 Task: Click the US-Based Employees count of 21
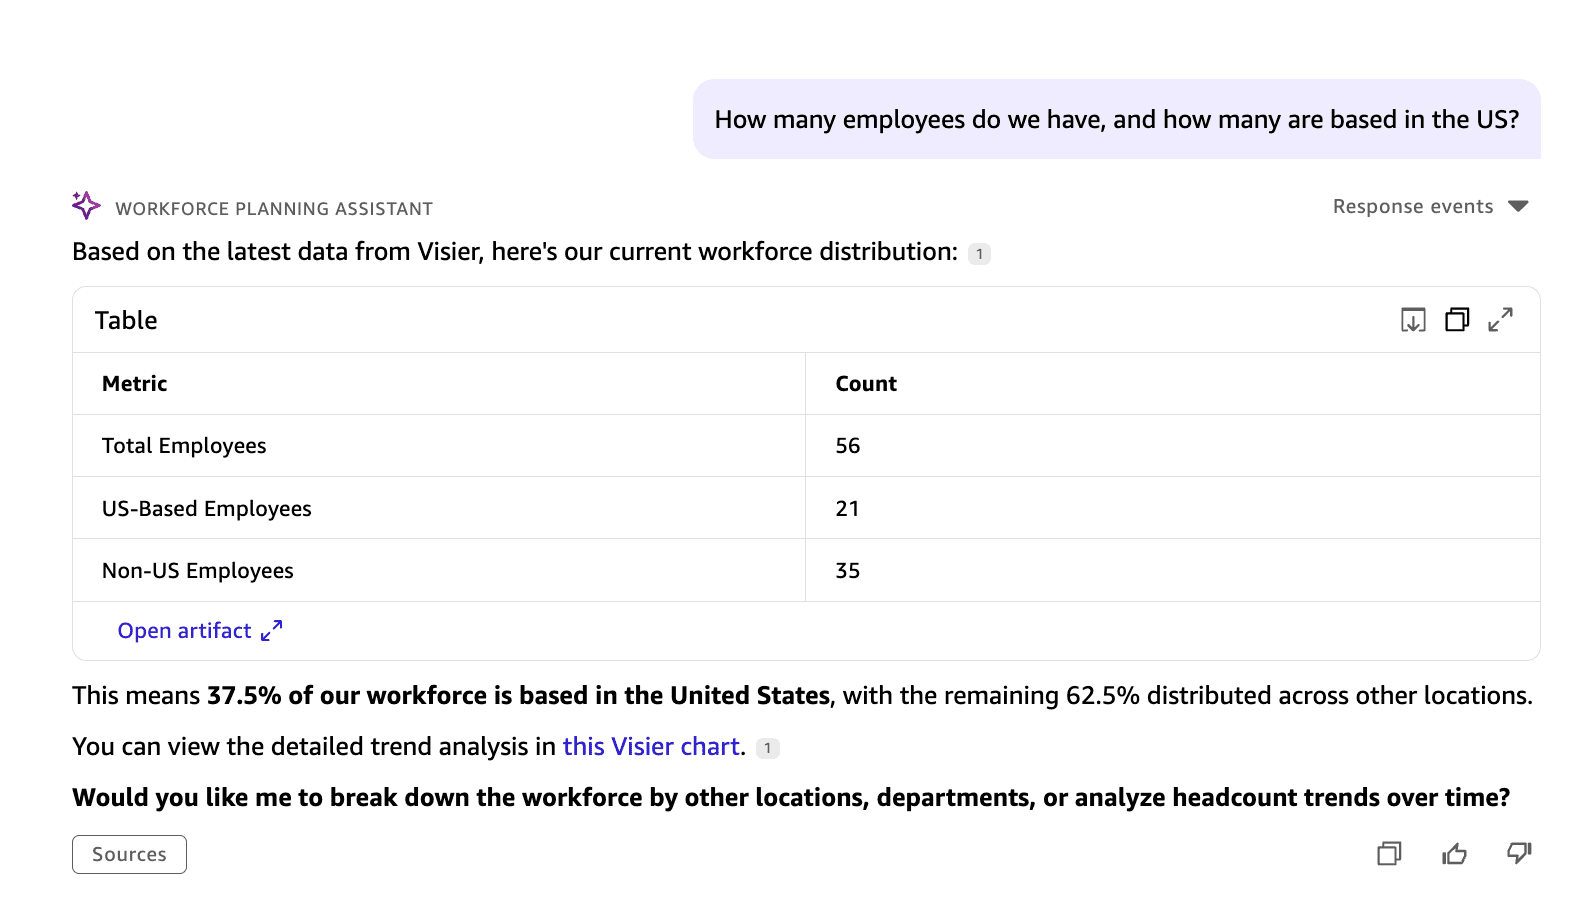pos(847,509)
